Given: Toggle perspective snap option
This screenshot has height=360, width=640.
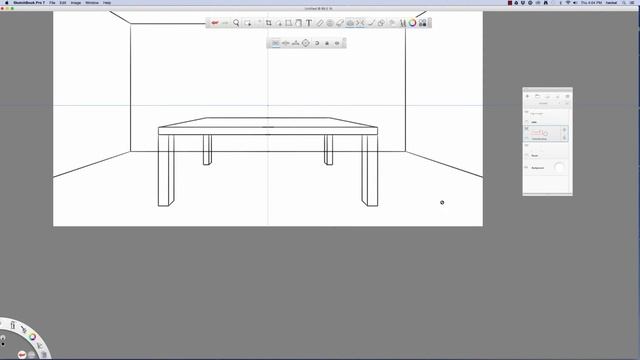Looking at the screenshot, I should point(317,43).
